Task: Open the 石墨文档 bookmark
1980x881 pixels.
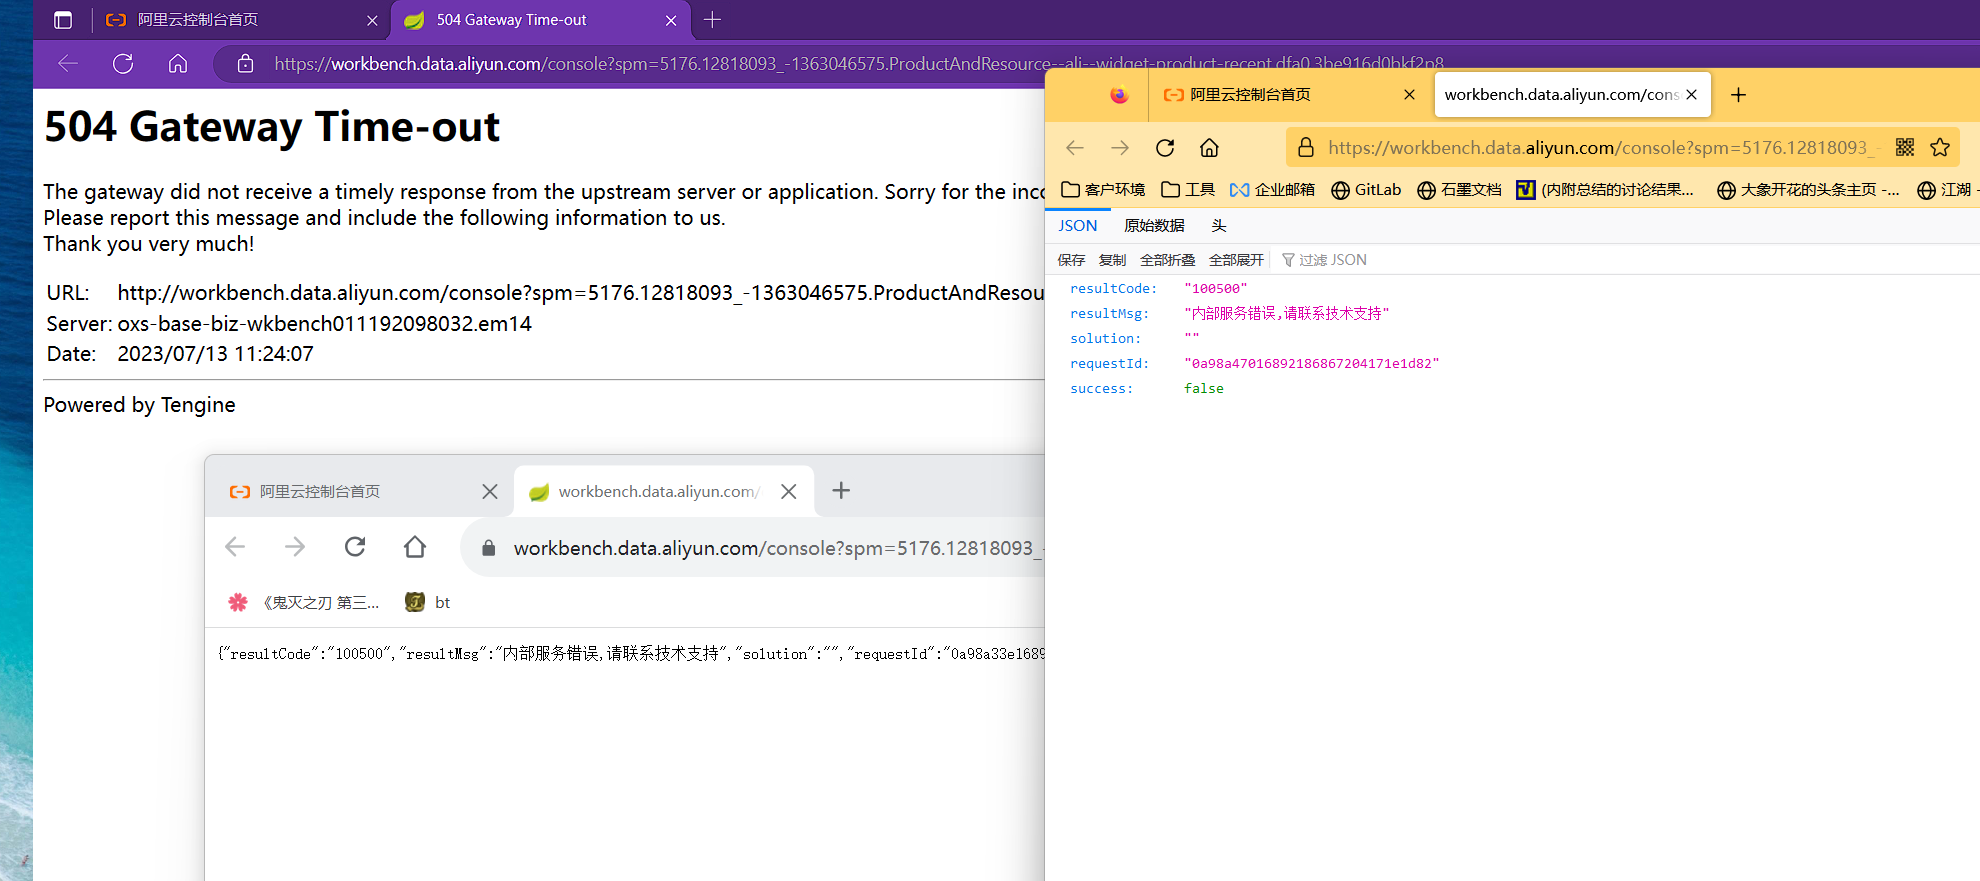Action: (x=1459, y=190)
